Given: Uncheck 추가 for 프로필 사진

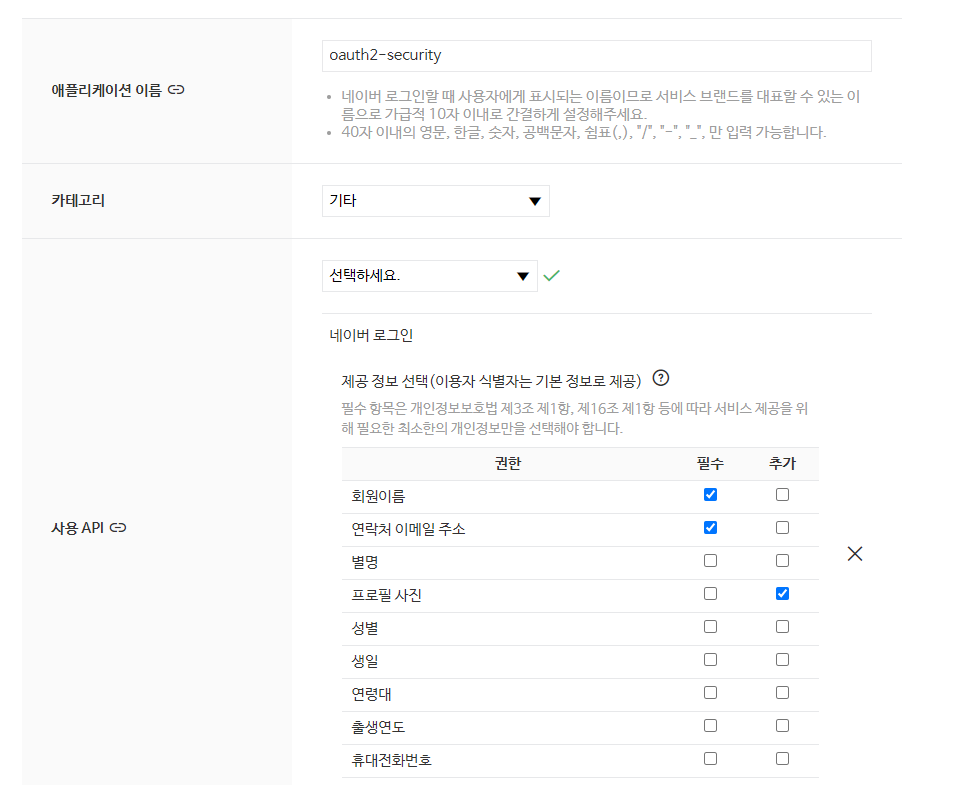Looking at the screenshot, I should (x=782, y=593).
